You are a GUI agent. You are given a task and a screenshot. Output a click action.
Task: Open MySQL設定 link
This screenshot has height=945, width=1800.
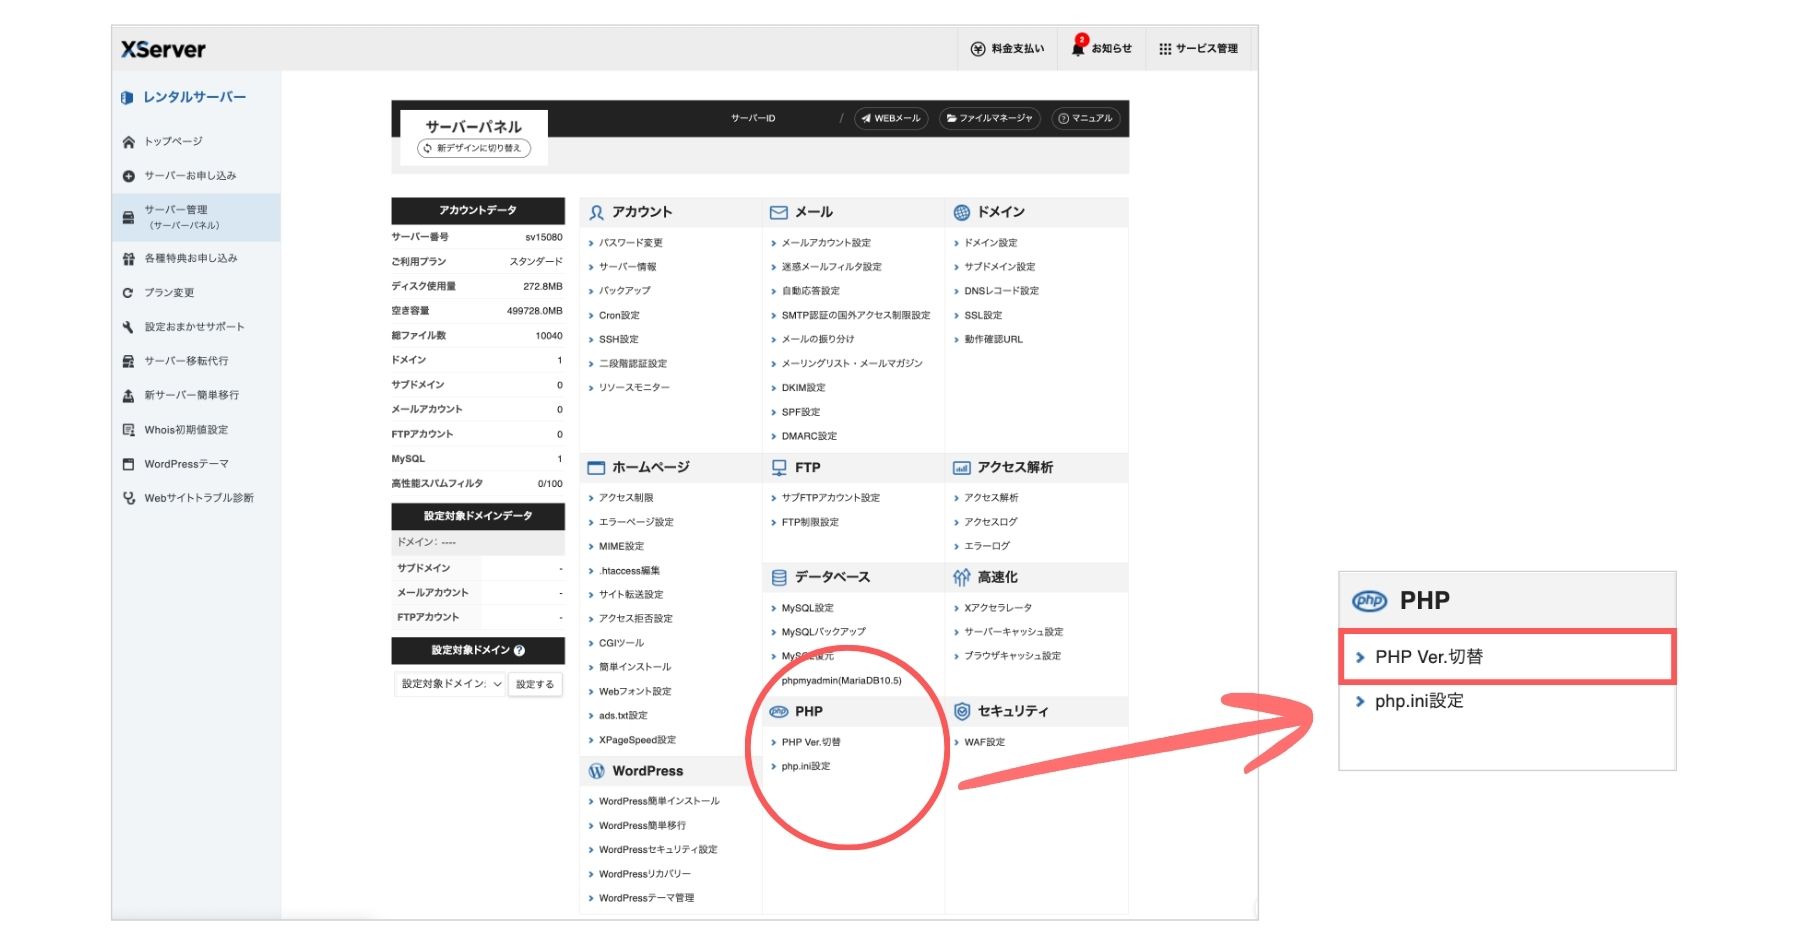pyautogui.click(x=807, y=608)
